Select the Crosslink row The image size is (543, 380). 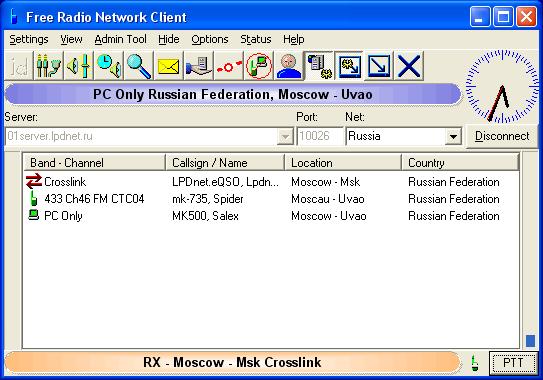(x=271, y=182)
